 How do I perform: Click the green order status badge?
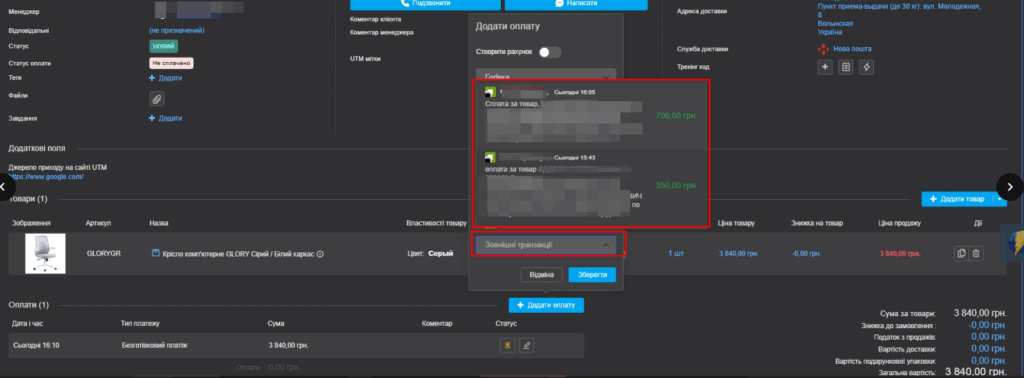click(x=164, y=46)
